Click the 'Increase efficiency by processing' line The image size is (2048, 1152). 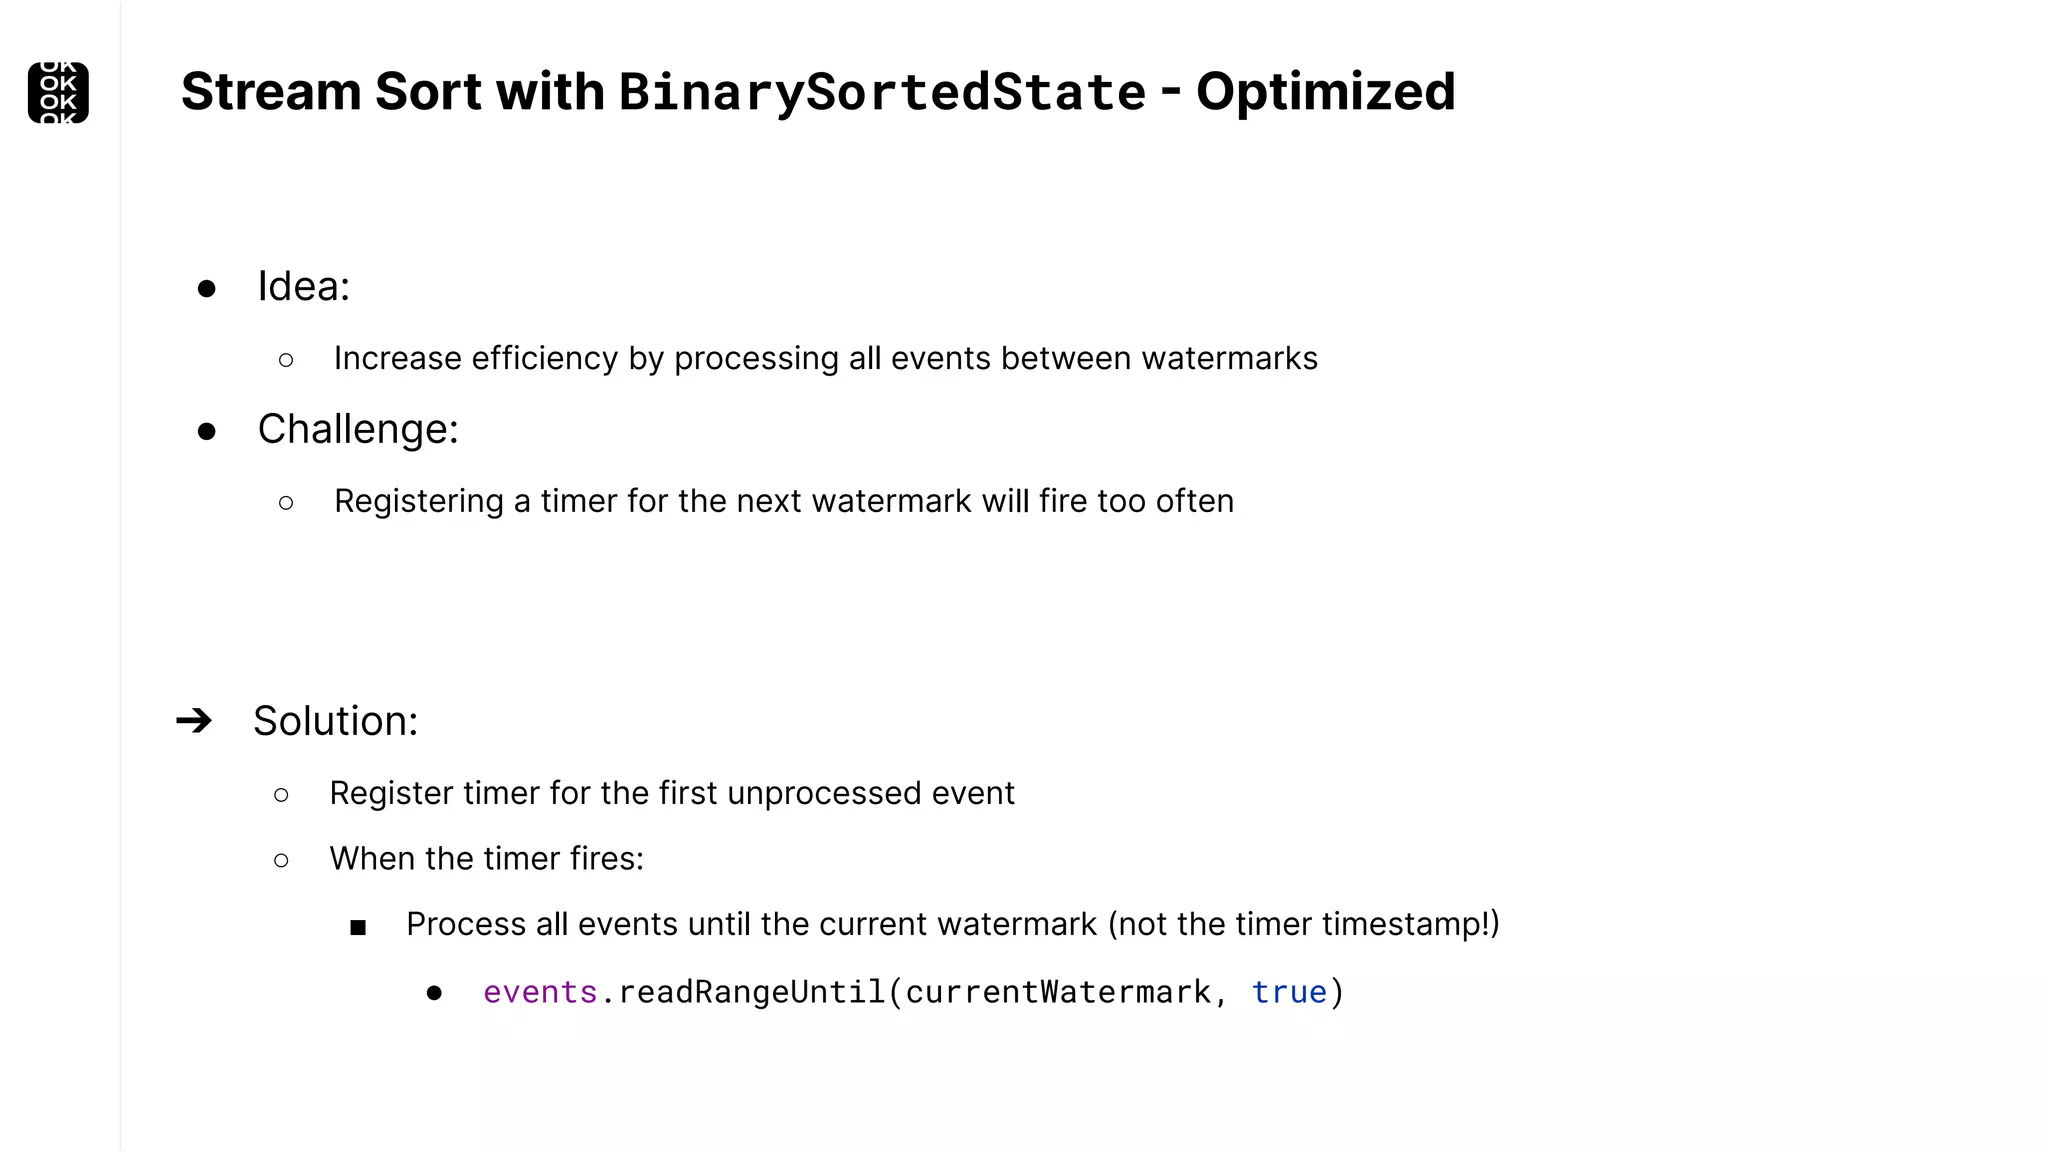825,358
